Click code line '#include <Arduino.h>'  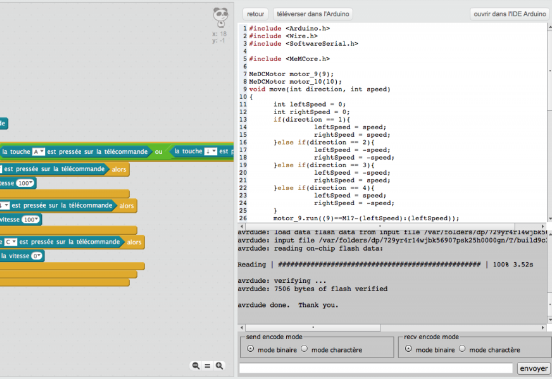[289, 29]
